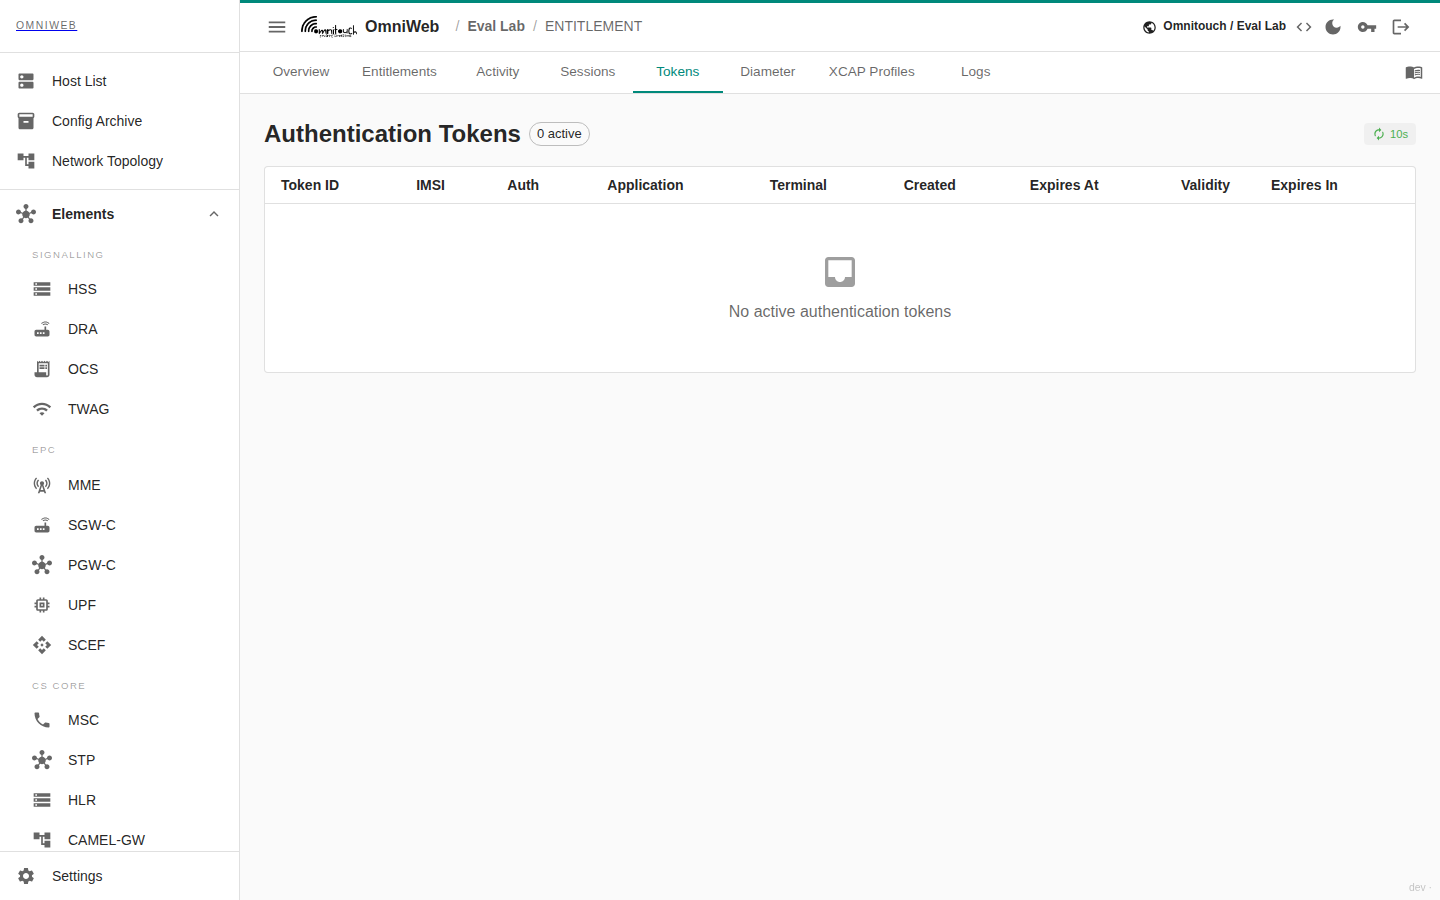Select the XCAP Profiles tab
Viewport: 1440px width, 900px height.
(x=872, y=72)
